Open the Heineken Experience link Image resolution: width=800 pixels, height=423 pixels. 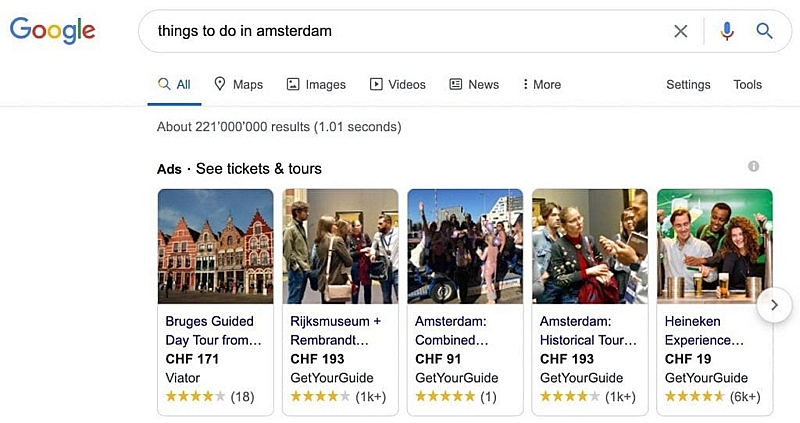[x=704, y=331]
